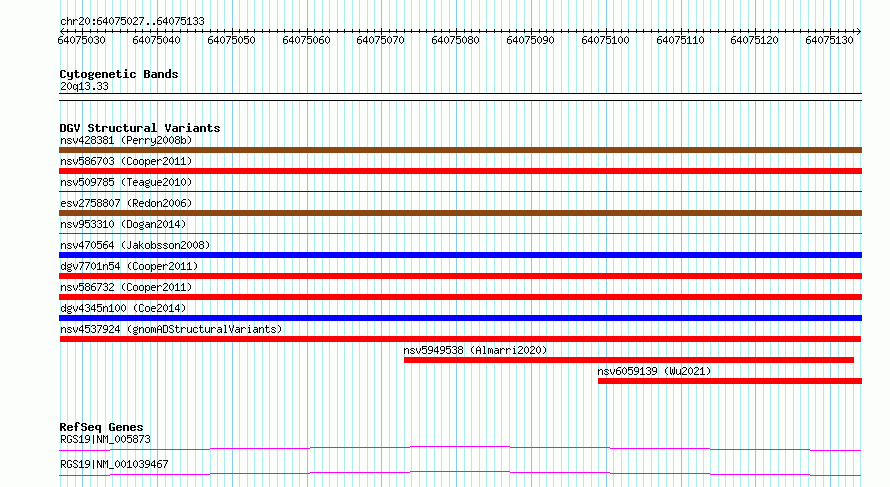Image resolution: width=890 pixels, height=487 pixels.
Task: Select the nsv586732 red variant bar
Action: (460, 297)
